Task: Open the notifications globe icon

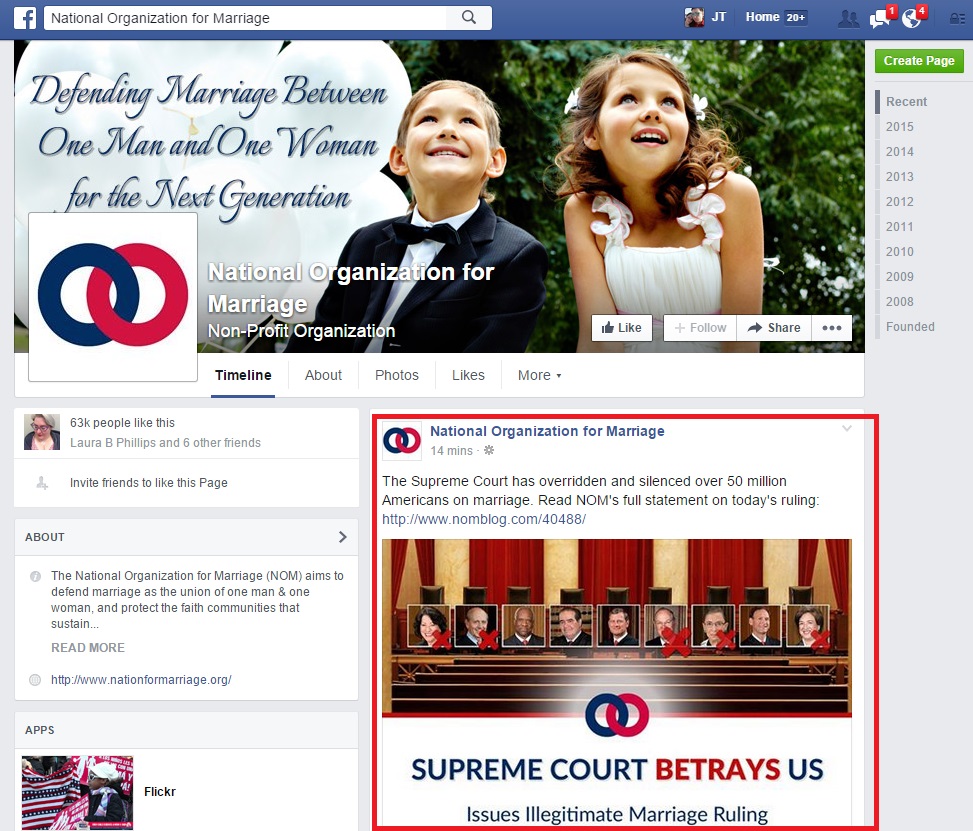Action: click(913, 17)
